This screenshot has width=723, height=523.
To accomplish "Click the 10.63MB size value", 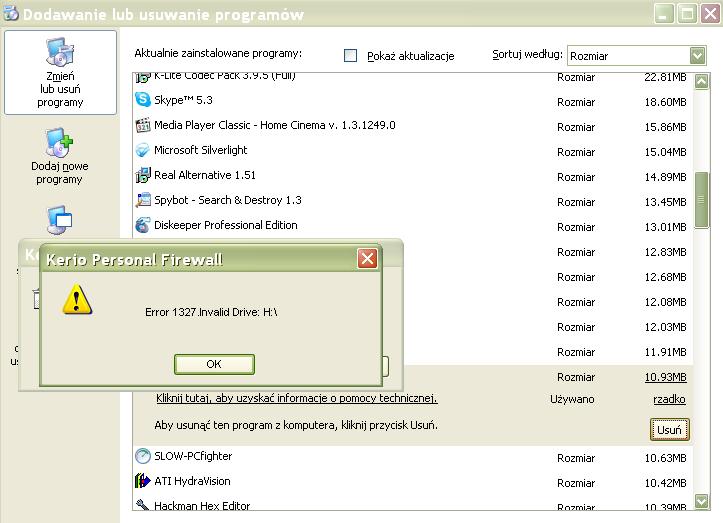I will click(665, 458).
